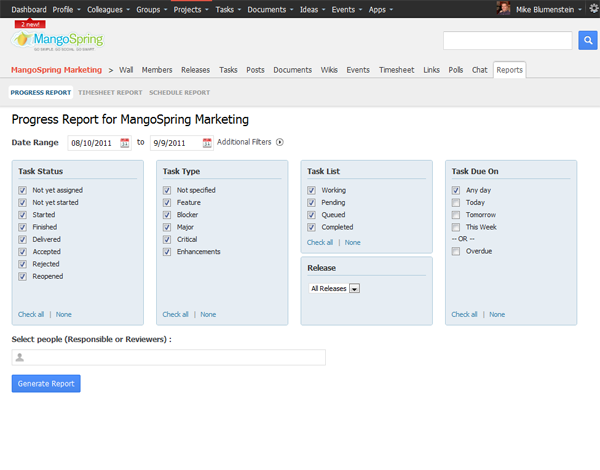Open the top bar Documents dropdown

pos(270,10)
